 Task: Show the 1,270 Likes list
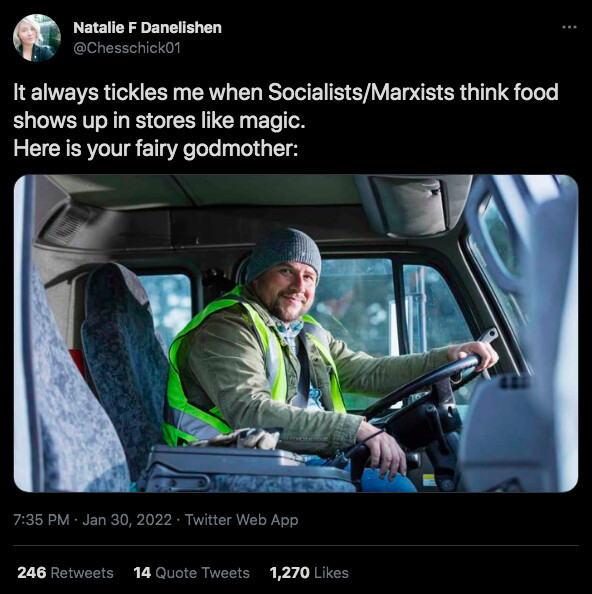pos(309,573)
